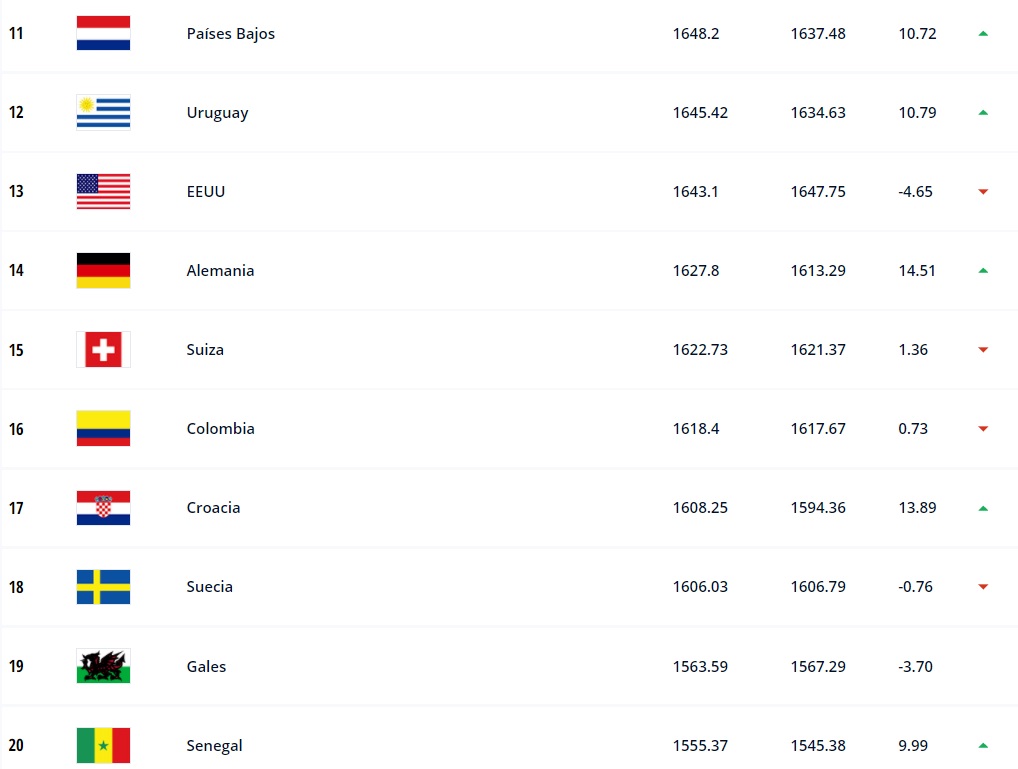
Task: Click rank number 16 for Colombia
Action: [16, 429]
